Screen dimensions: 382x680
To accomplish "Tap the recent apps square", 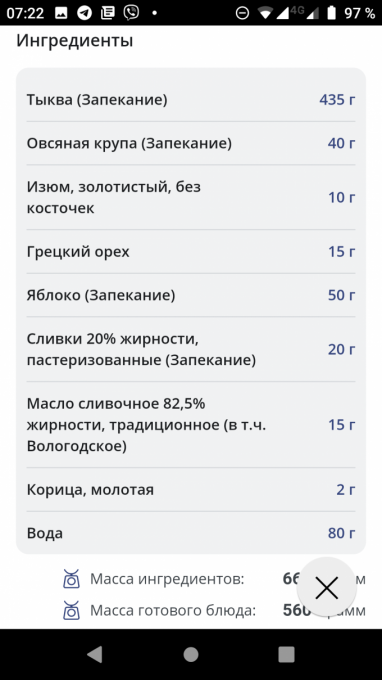I will point(286,654).
